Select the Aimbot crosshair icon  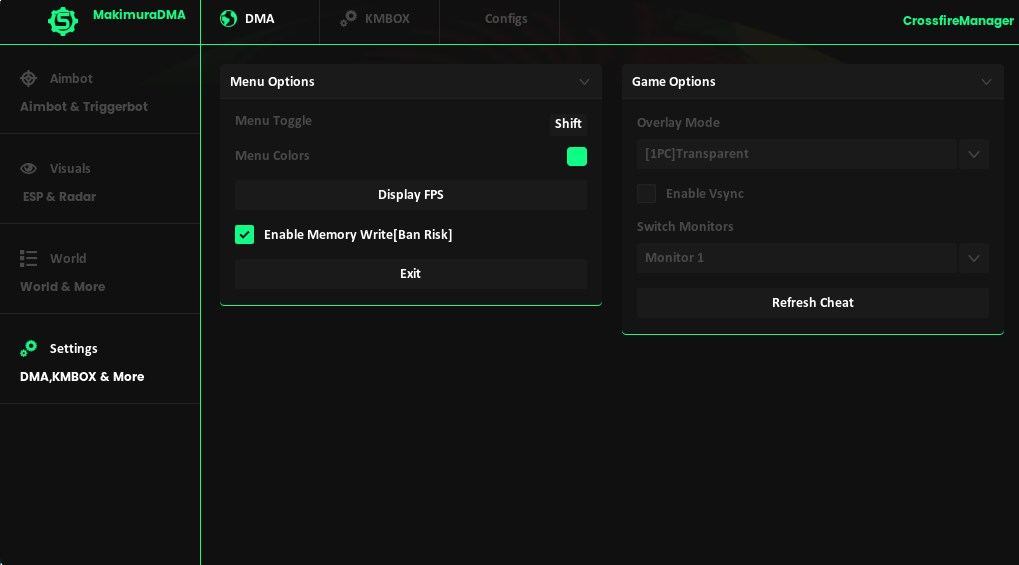click(x=29, y=79)
